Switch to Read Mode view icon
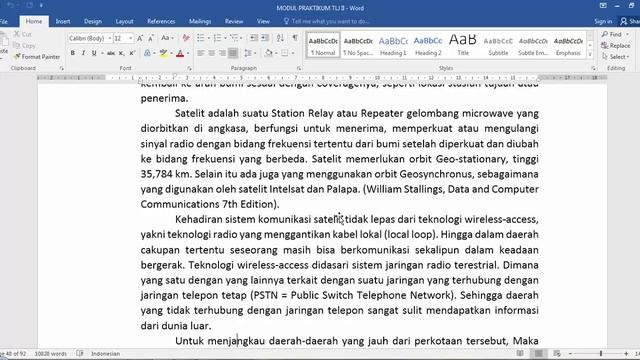 tap(520, 353)
